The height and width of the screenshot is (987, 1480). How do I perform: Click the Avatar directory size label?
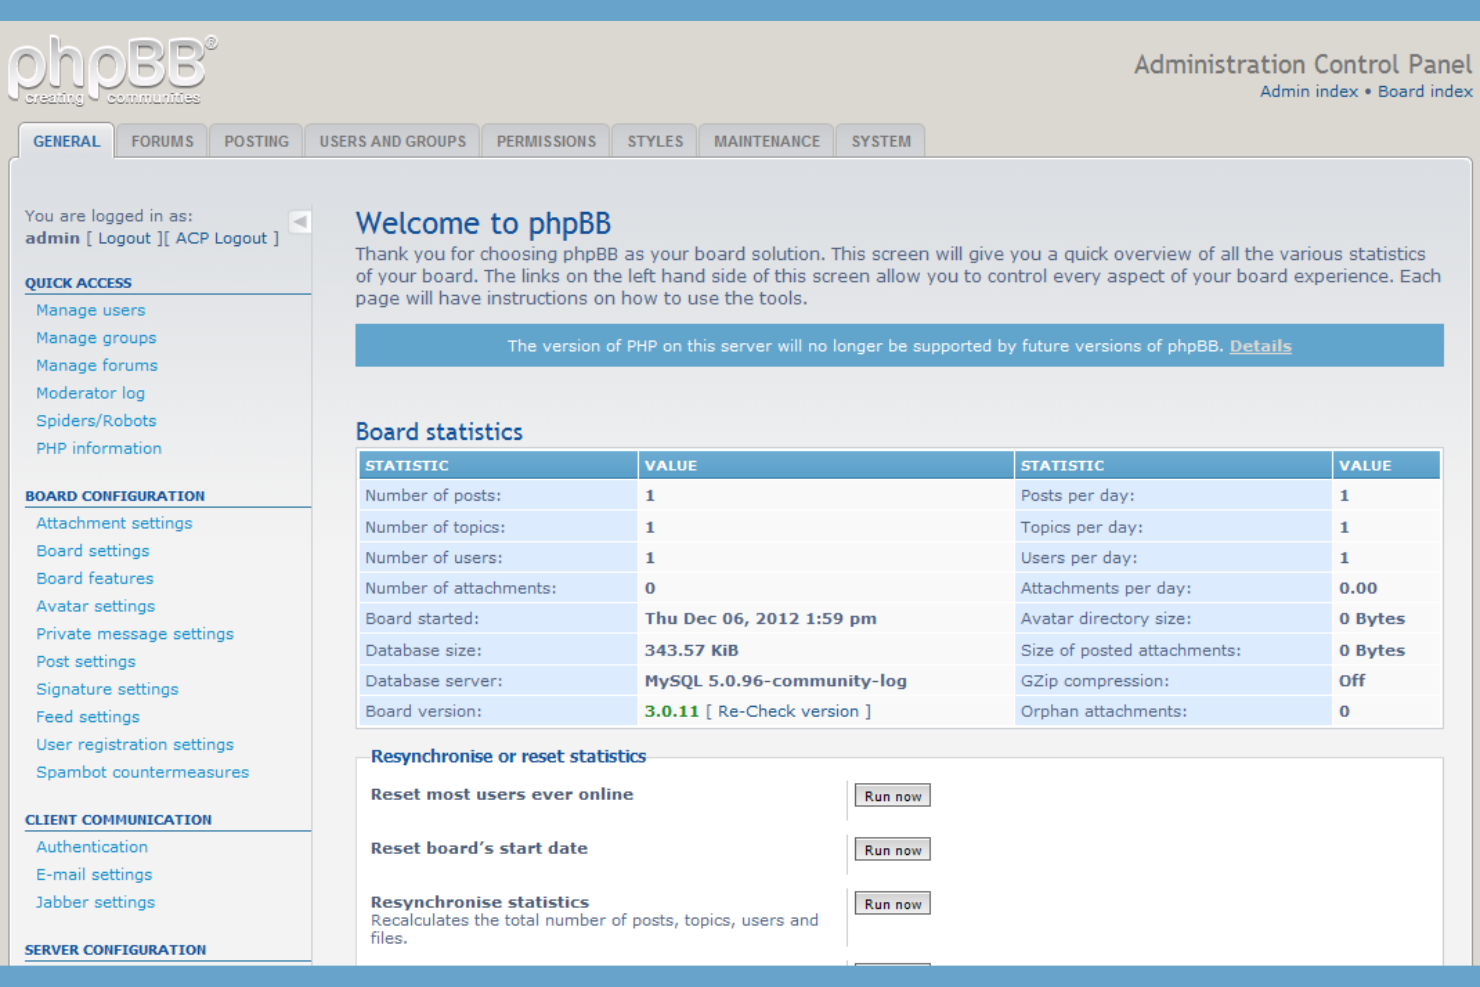point(1106,619)
